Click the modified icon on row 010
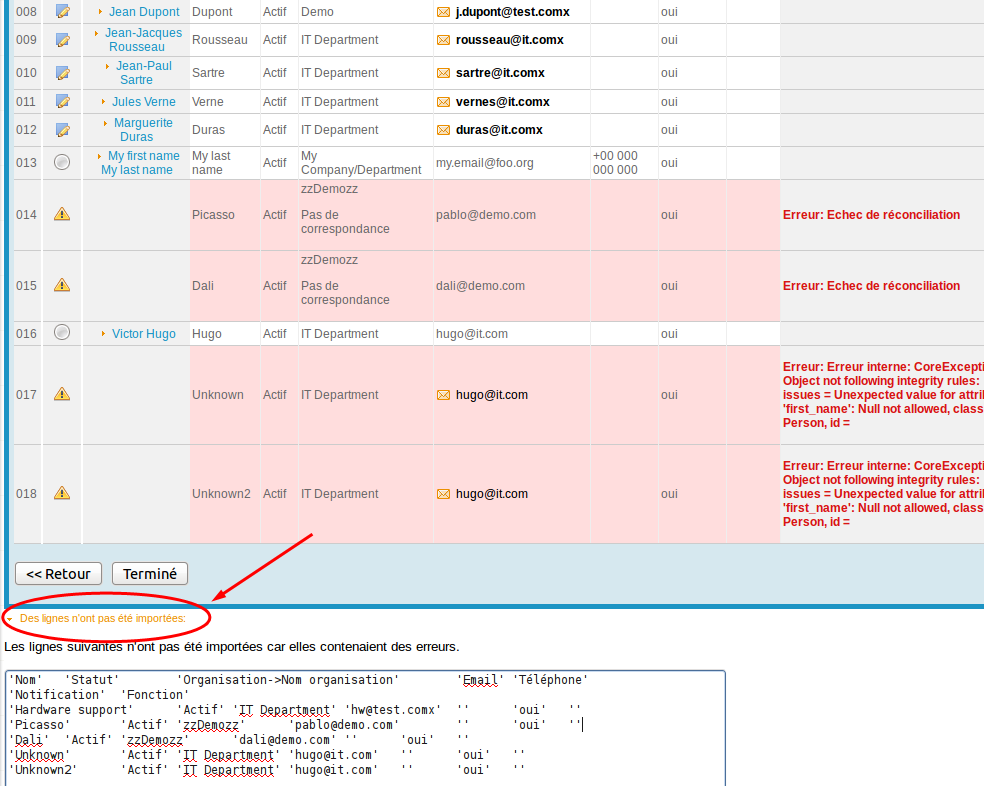The image size is (984, 786). click(x=62, y=73)
